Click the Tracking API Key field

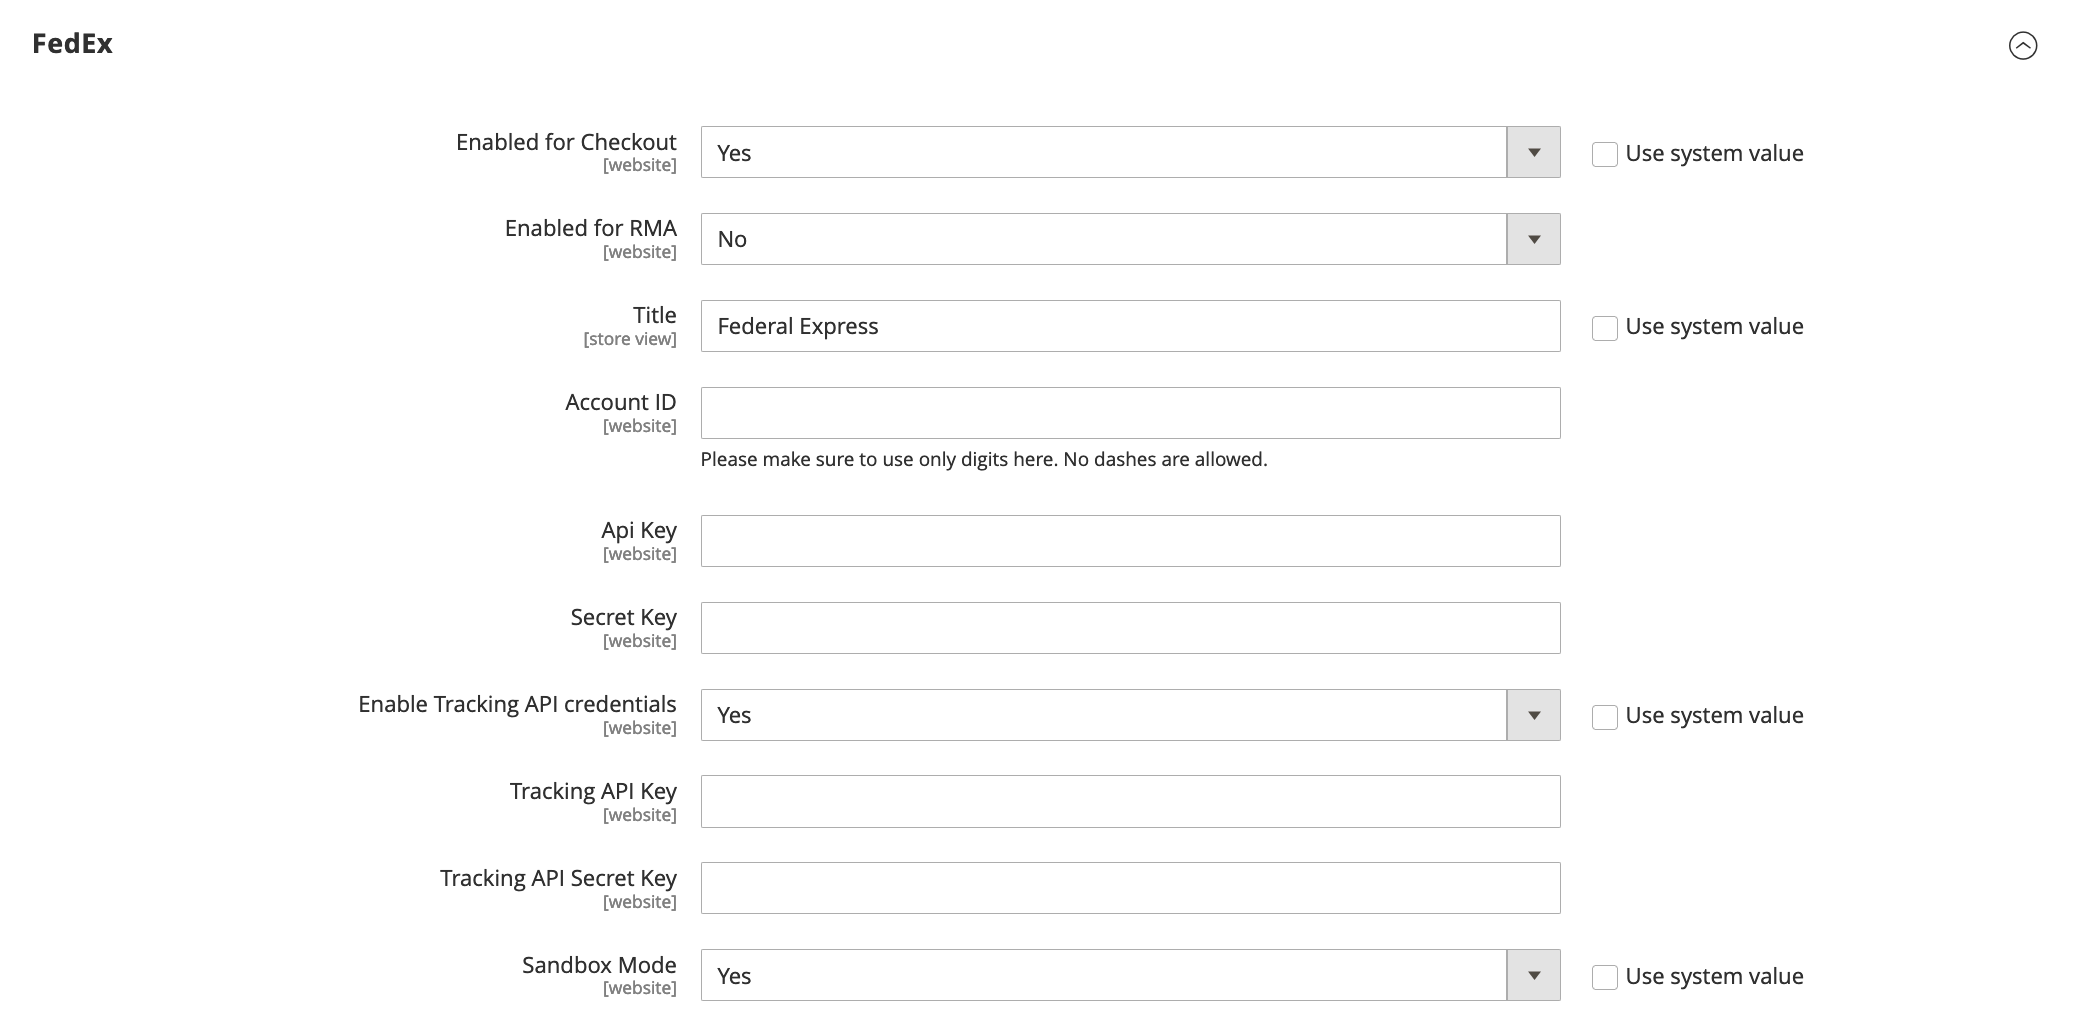tap(1130, 801)
